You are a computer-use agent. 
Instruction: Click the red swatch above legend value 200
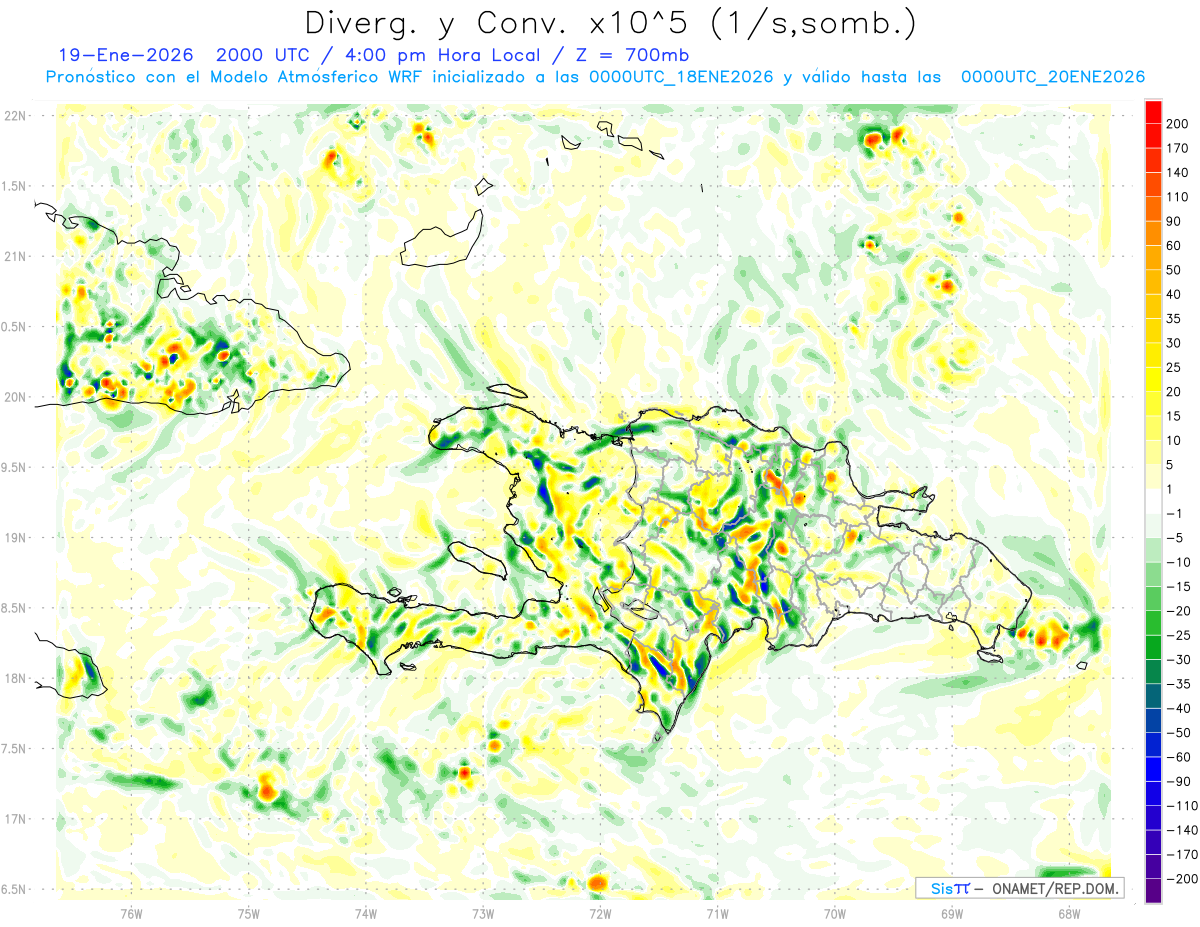coord(1153,111)
